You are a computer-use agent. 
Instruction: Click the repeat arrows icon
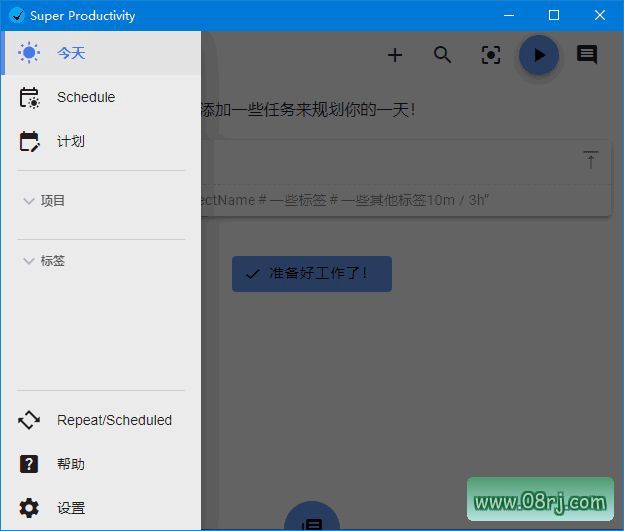pyautogui.click(x=29, y=420)
